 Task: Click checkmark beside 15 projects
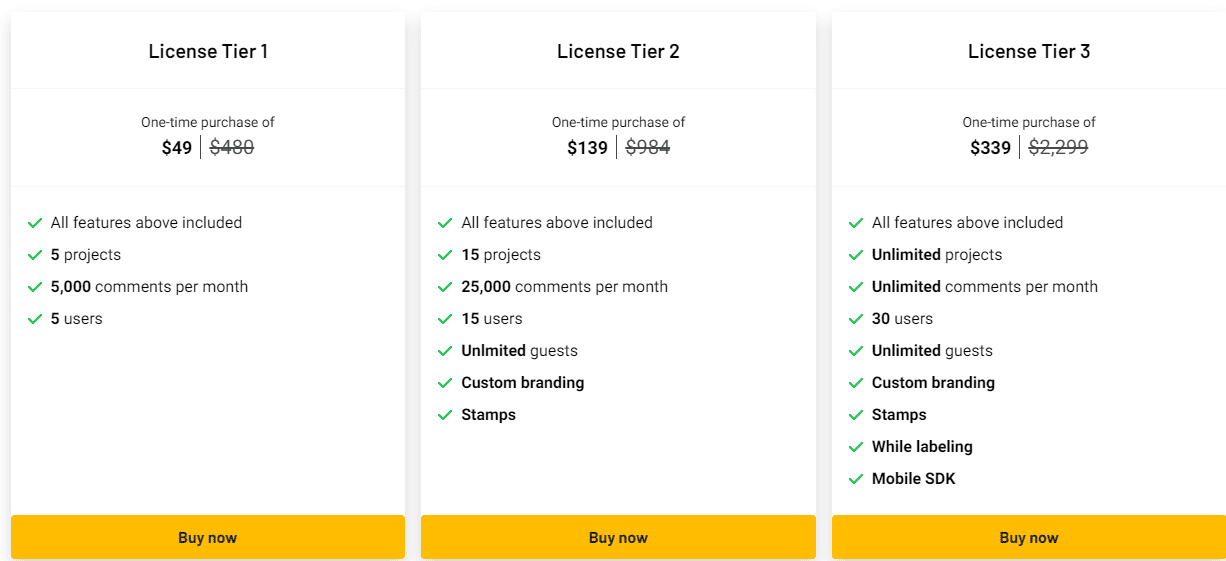(x=445, y=255)
